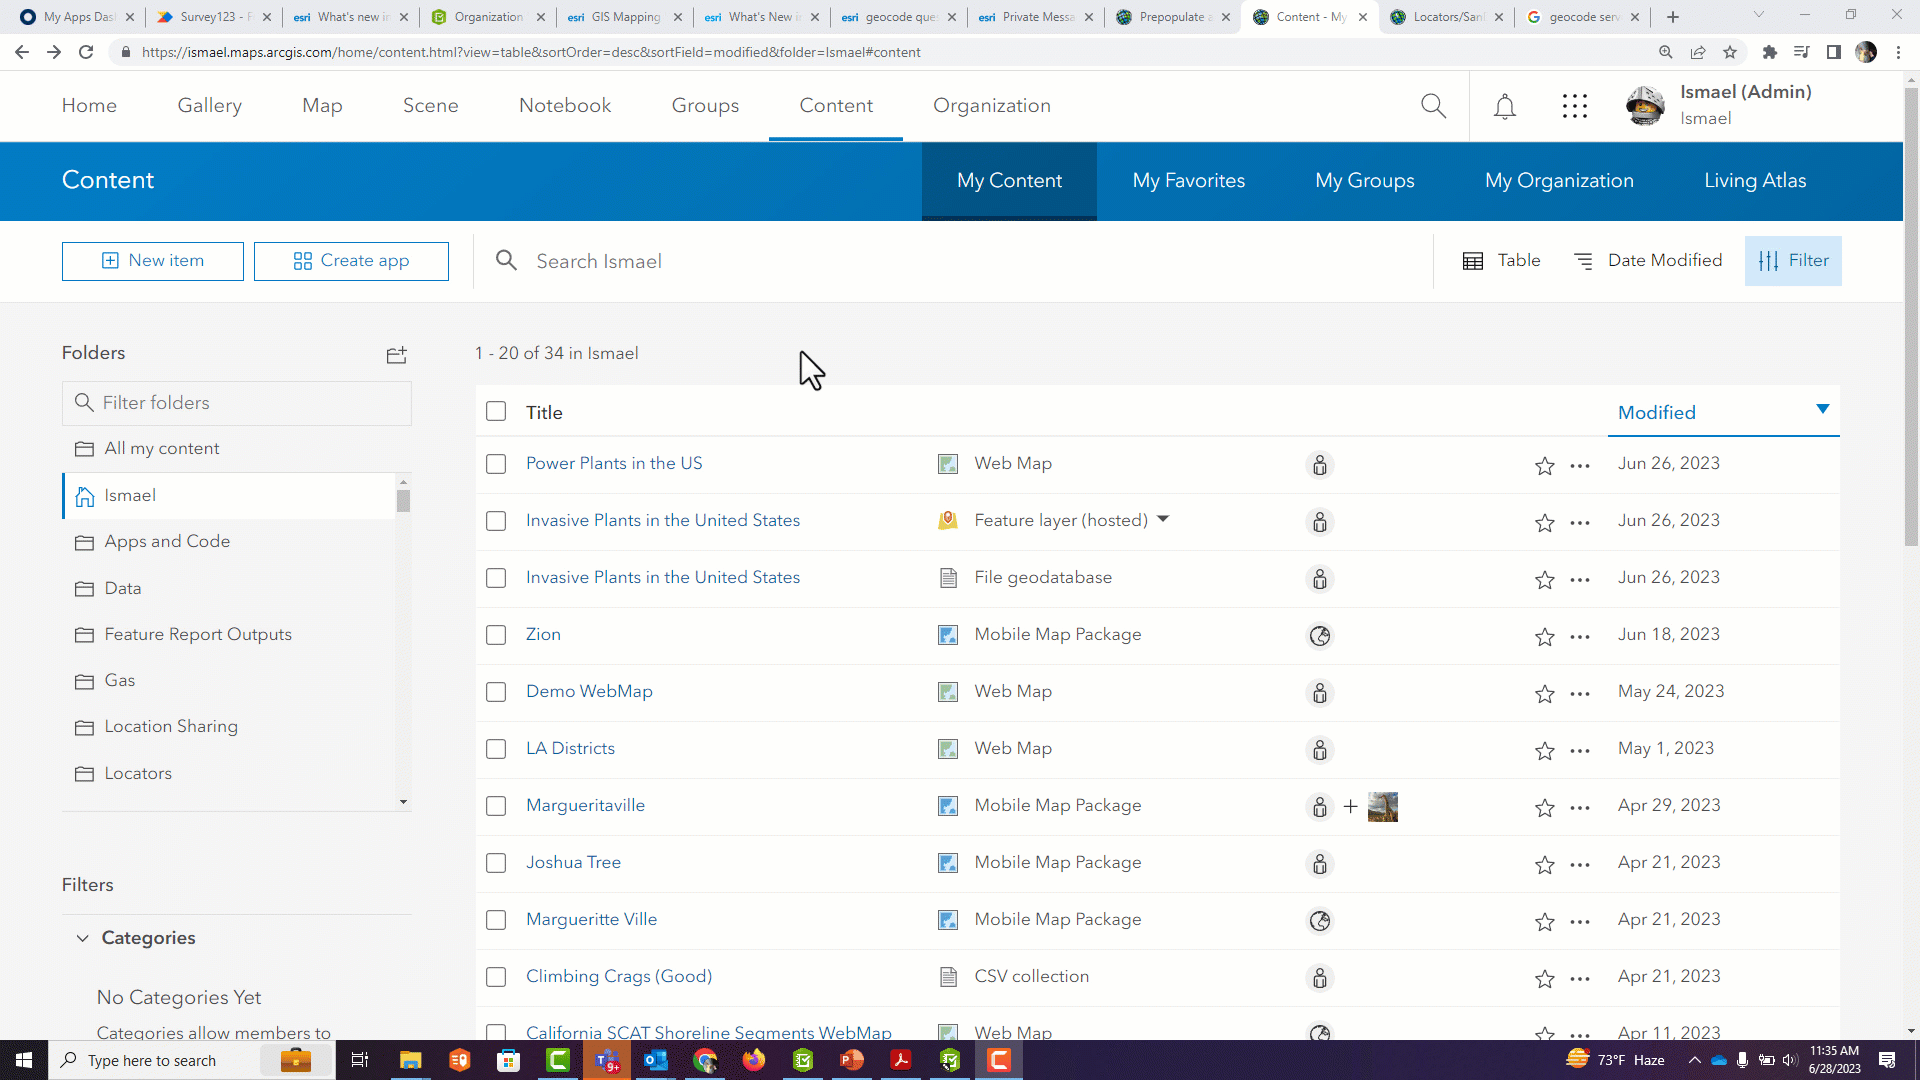Open the LA Districts web map link
1920x1080 pixels.
pos(570,749)
